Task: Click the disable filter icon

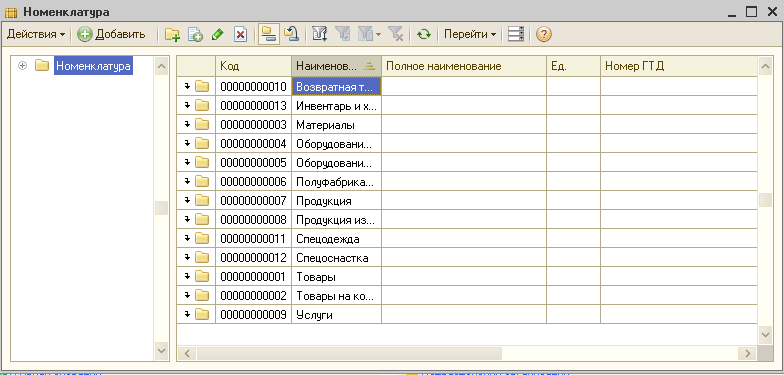Action: click(x=396, y=34)
